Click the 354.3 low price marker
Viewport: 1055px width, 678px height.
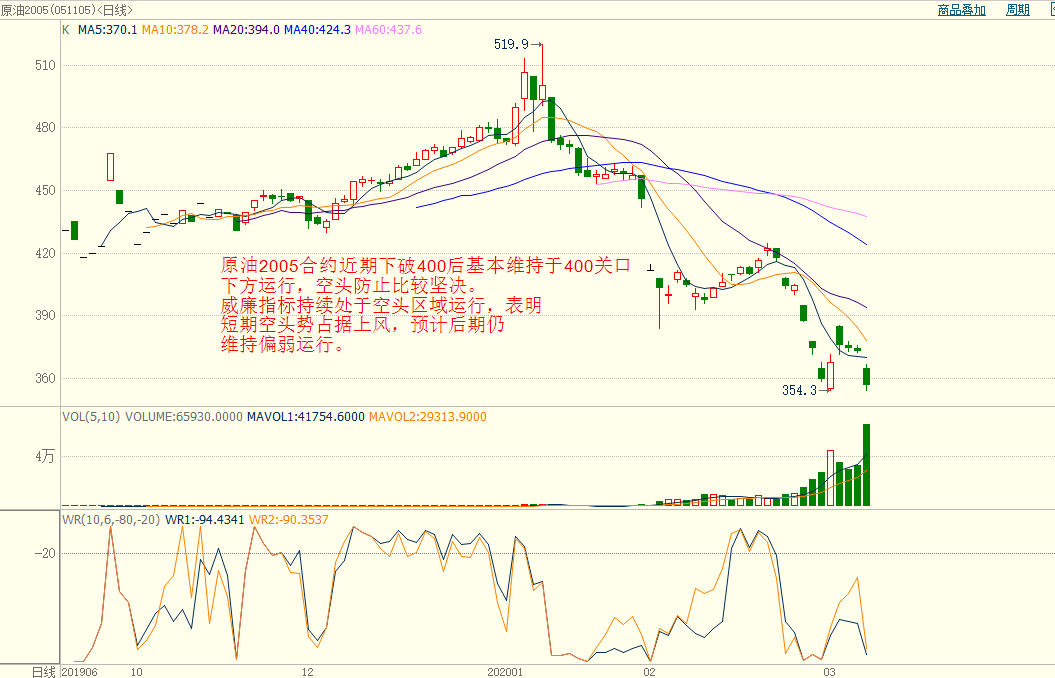pos(799,391)
